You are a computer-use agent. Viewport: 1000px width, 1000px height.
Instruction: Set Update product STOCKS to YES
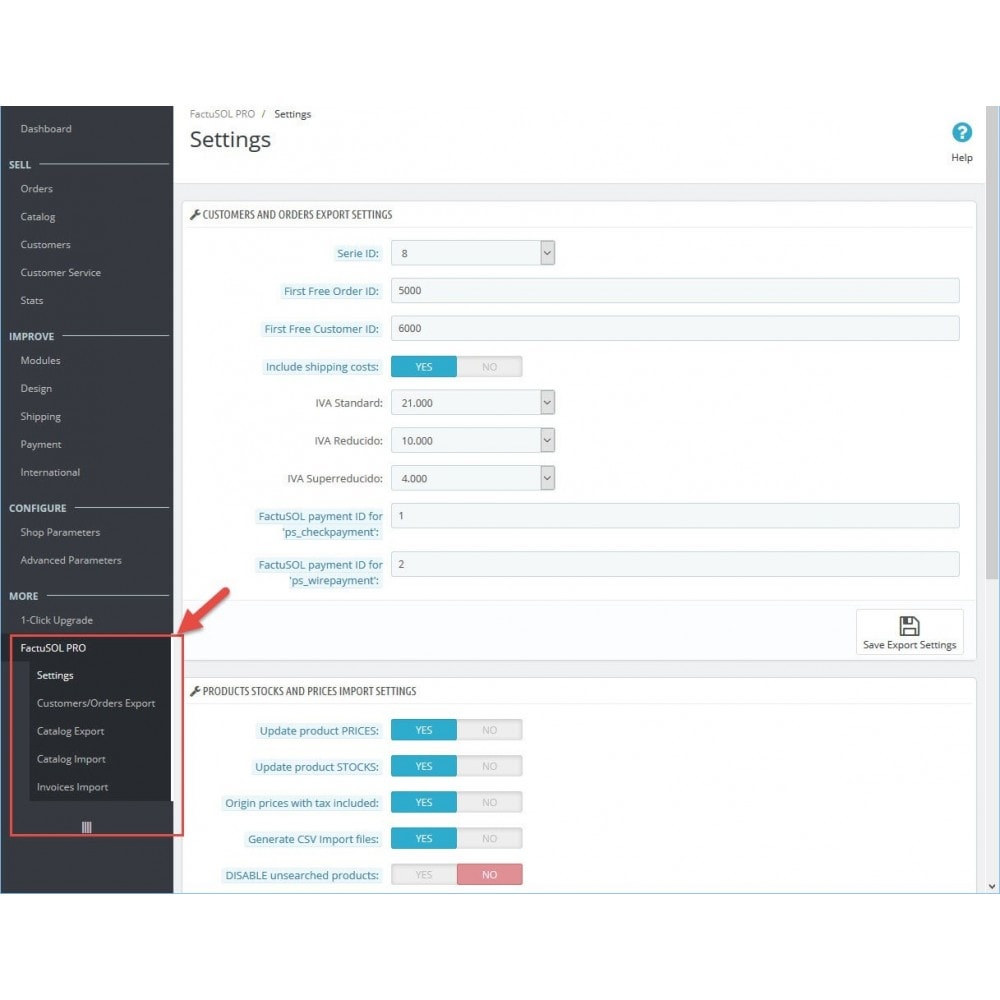423,766
